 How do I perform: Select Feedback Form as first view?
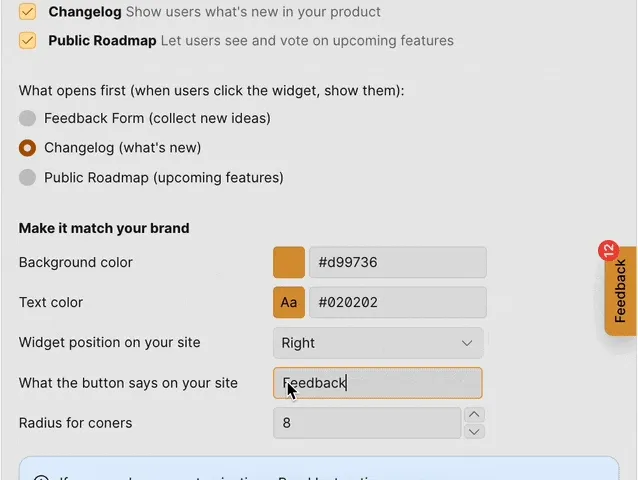28,118
